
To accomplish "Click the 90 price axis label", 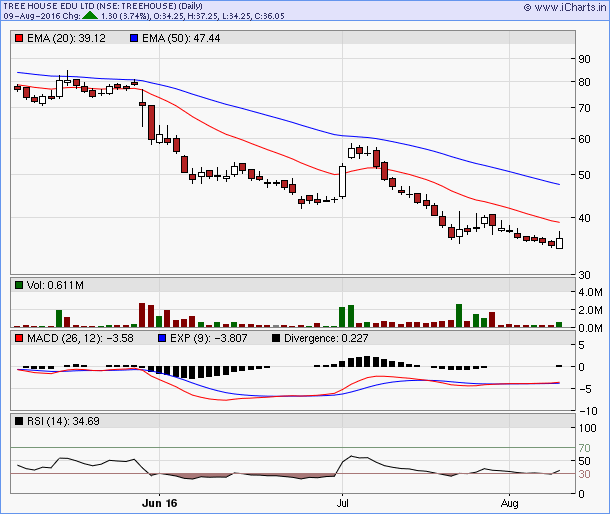I will 584,59.
